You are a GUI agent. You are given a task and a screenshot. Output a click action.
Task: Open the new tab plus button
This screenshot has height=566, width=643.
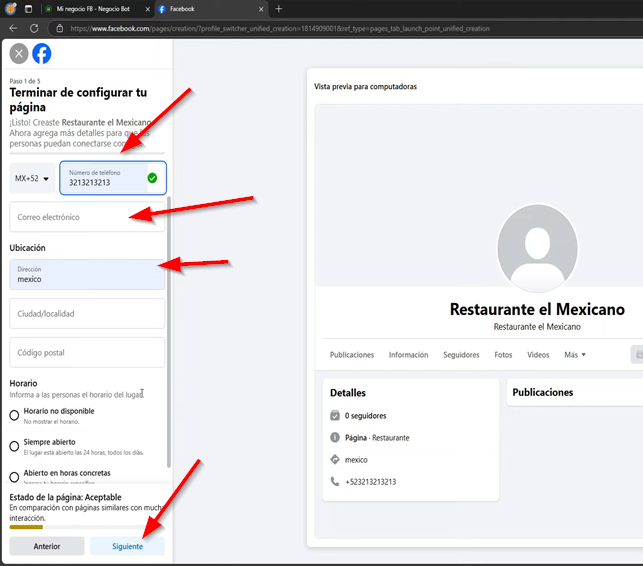(x=278, y=9)
